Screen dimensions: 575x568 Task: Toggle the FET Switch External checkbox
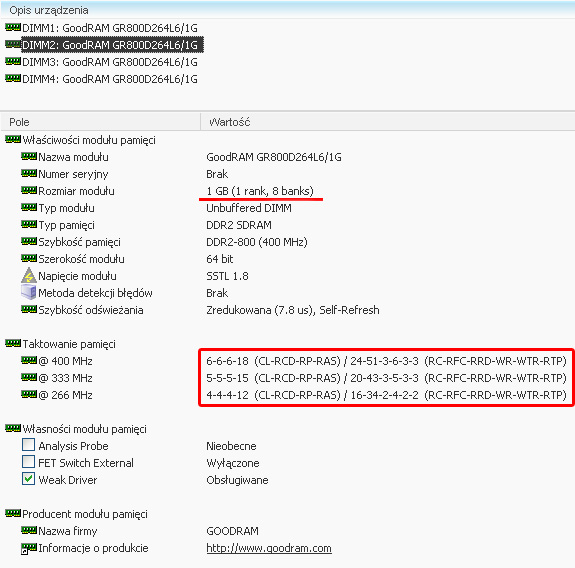tap(28, 462)
